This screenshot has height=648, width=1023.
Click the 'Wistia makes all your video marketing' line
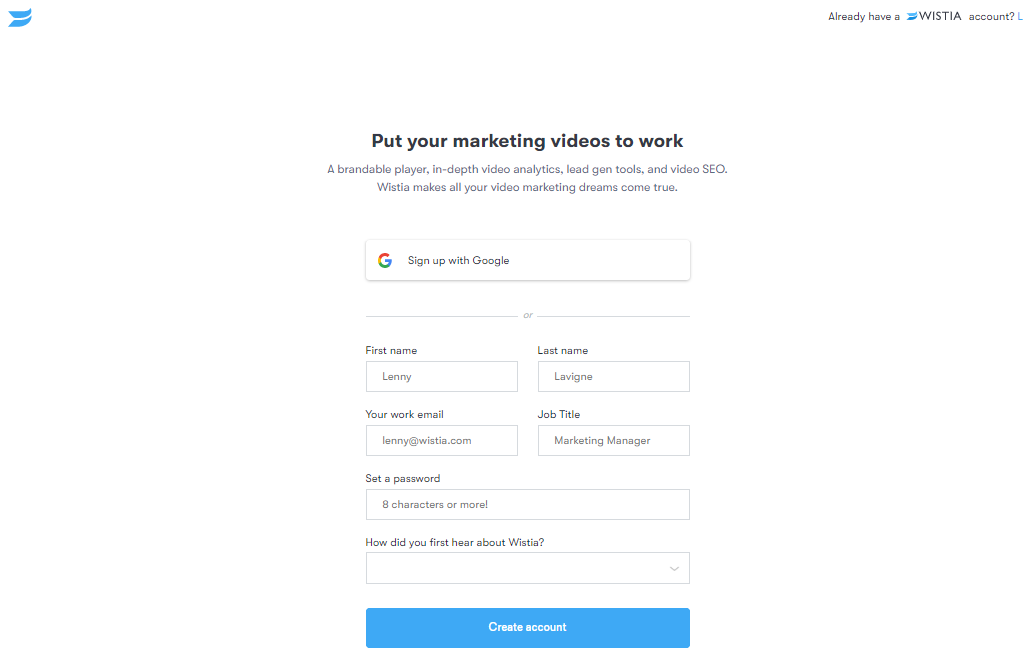(x=527, y=187)
